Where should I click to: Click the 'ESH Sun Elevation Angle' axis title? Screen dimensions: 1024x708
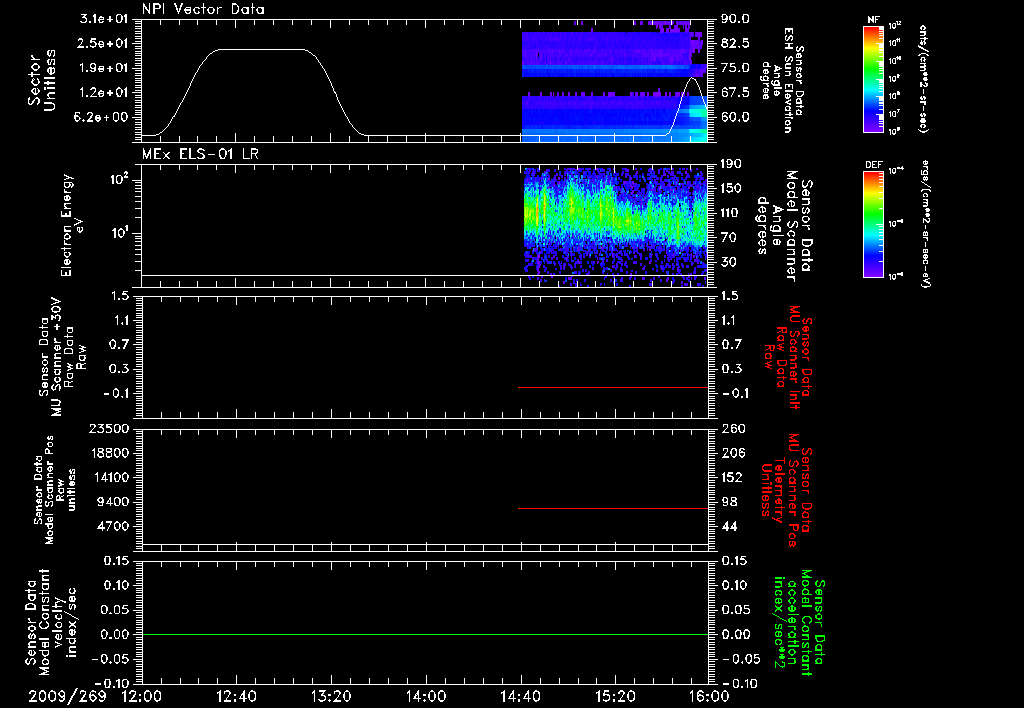pyautogui.click(x=782, y=80)
